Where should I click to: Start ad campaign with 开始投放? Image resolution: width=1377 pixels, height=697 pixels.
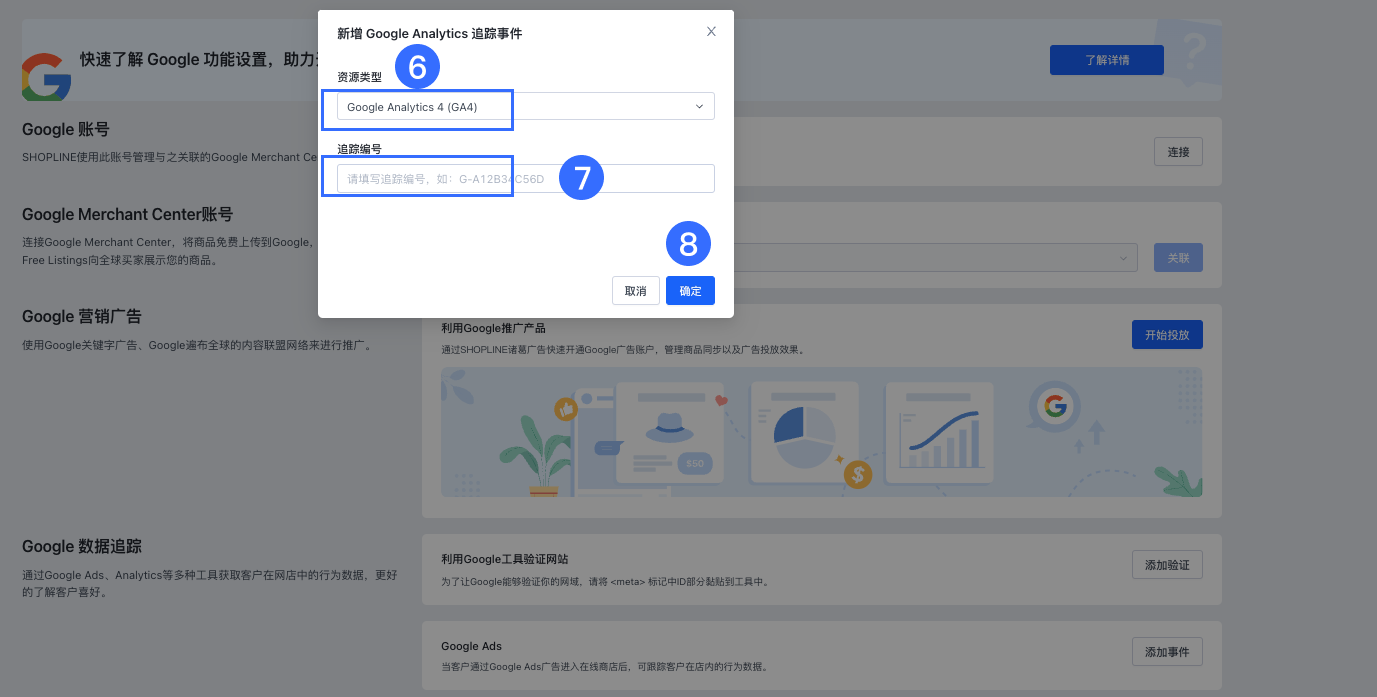1167,334
